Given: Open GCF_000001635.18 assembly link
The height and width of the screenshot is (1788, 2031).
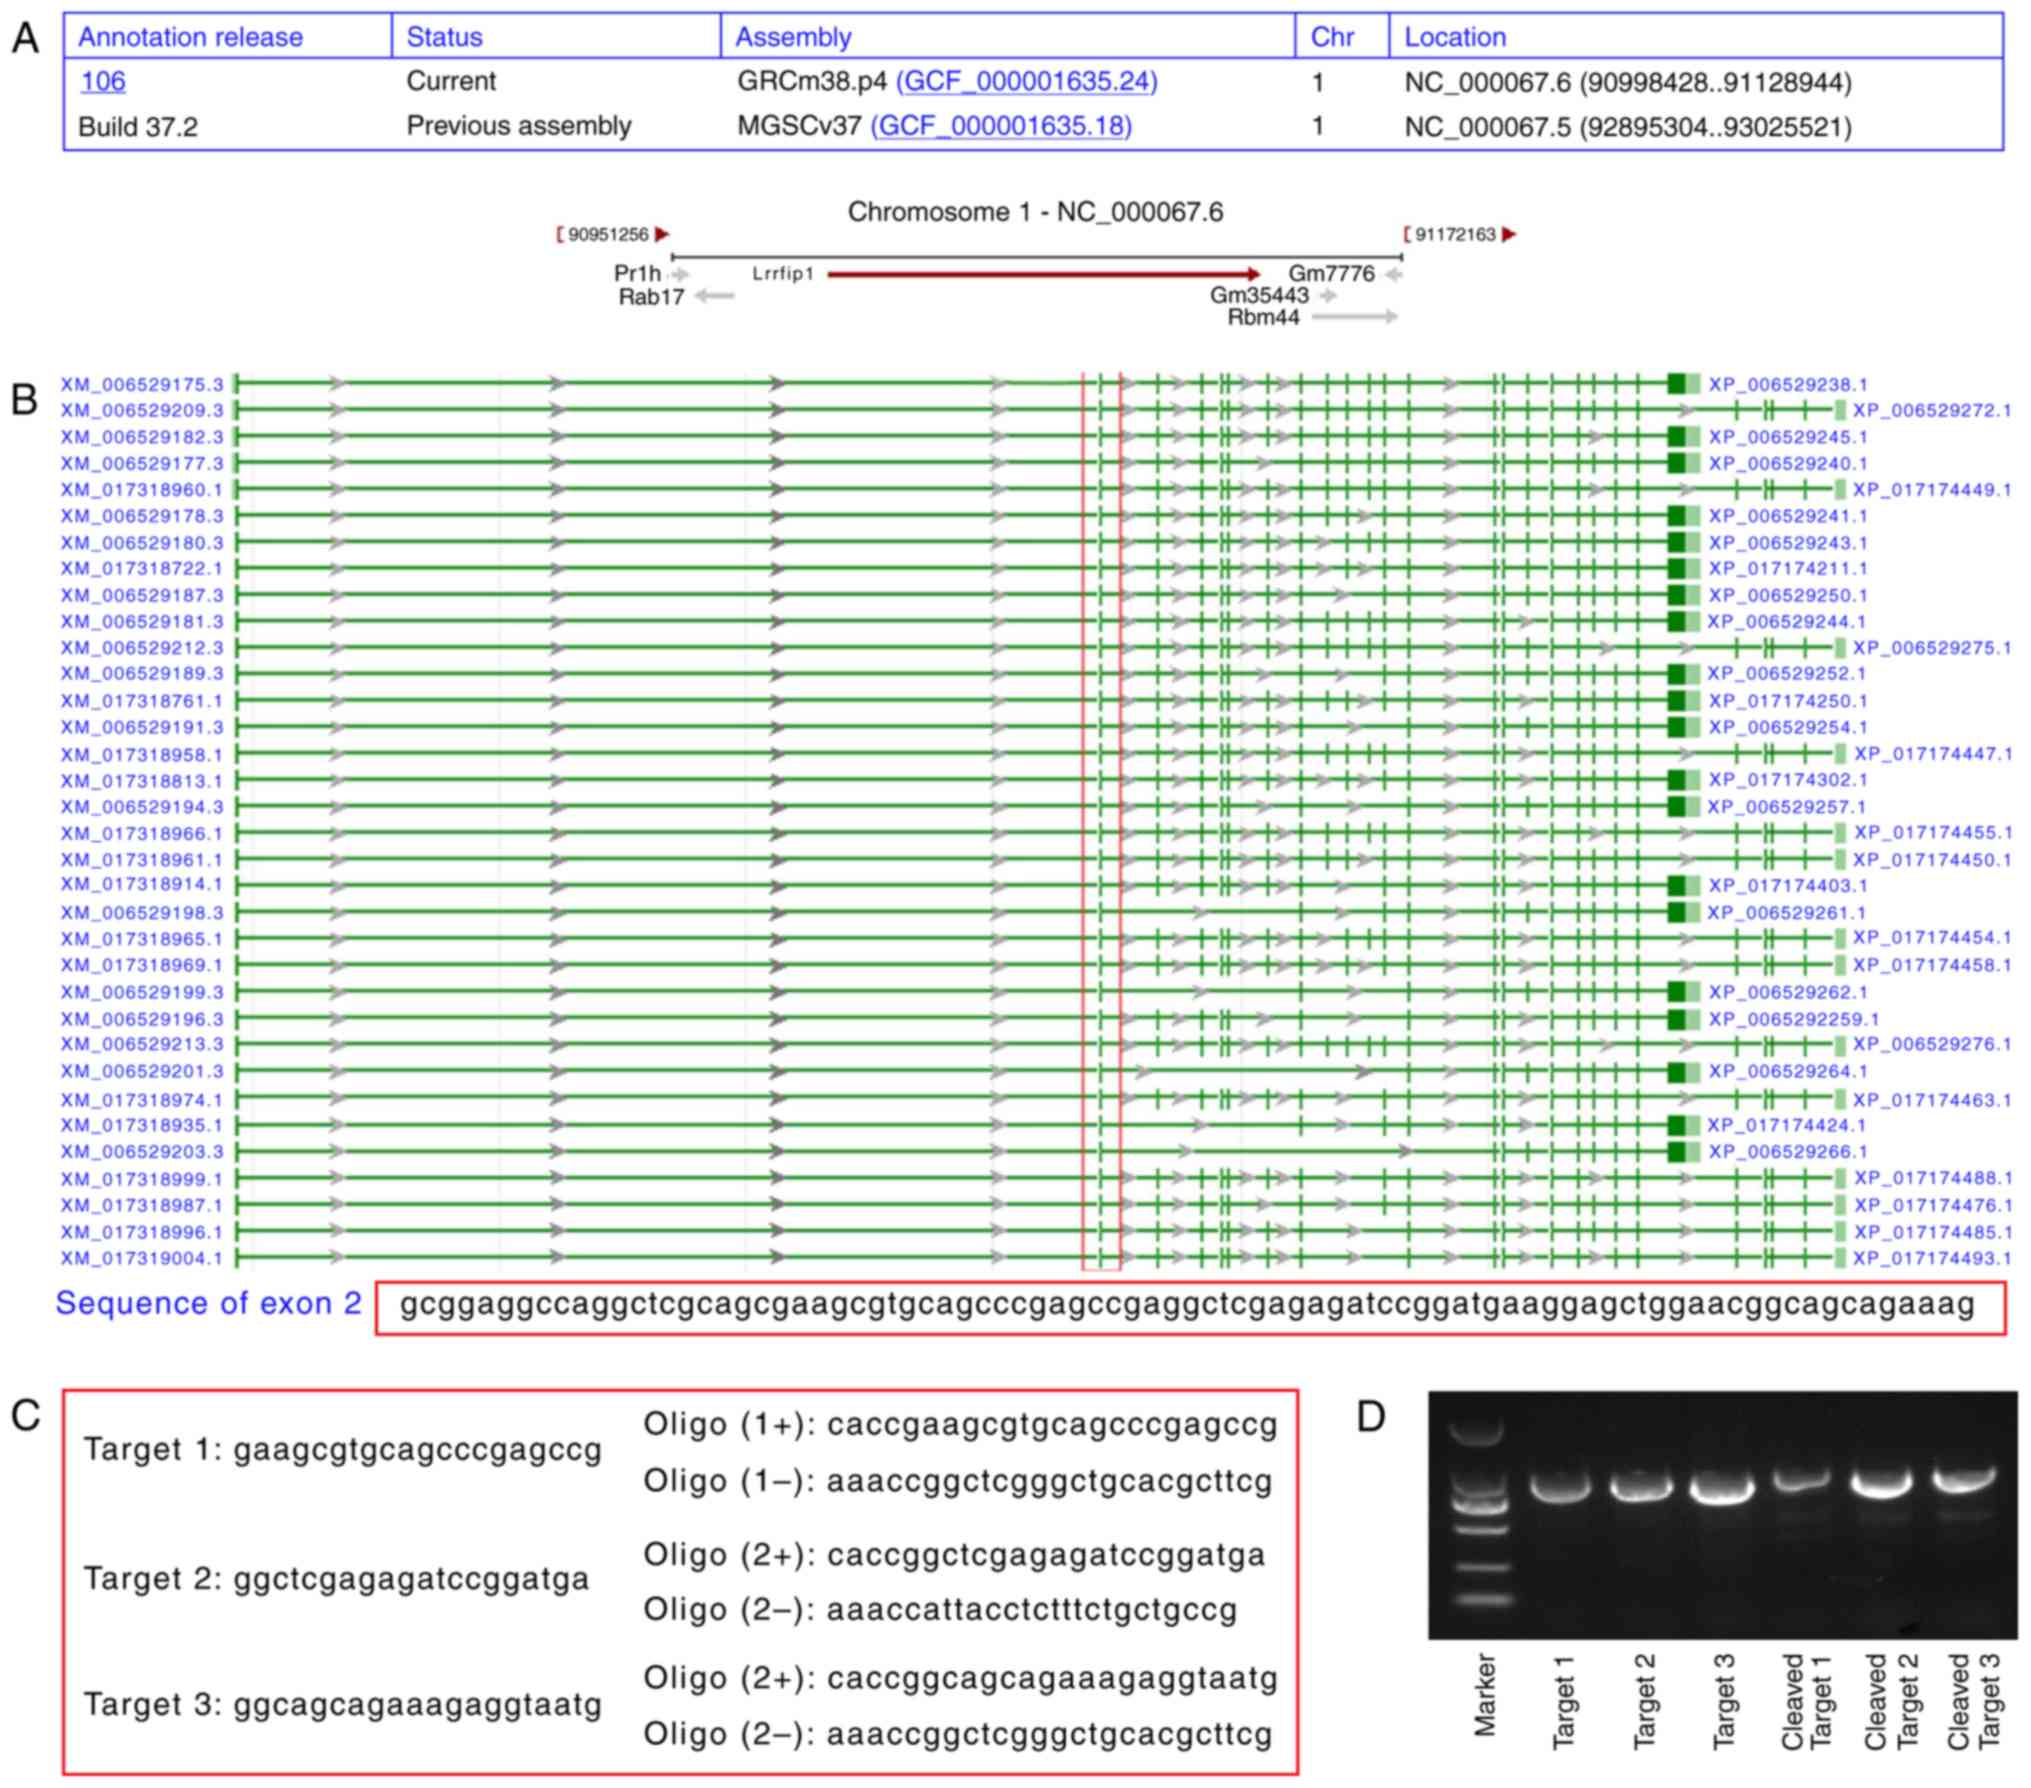Looking at the screenshot, I should [x=1001, y=126].
